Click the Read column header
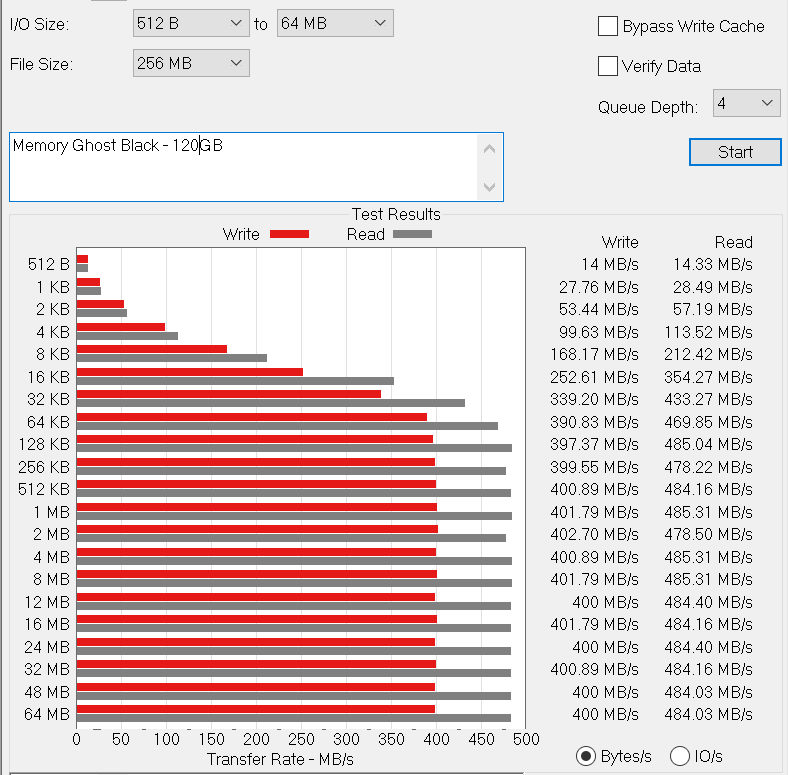 [734, 242]
